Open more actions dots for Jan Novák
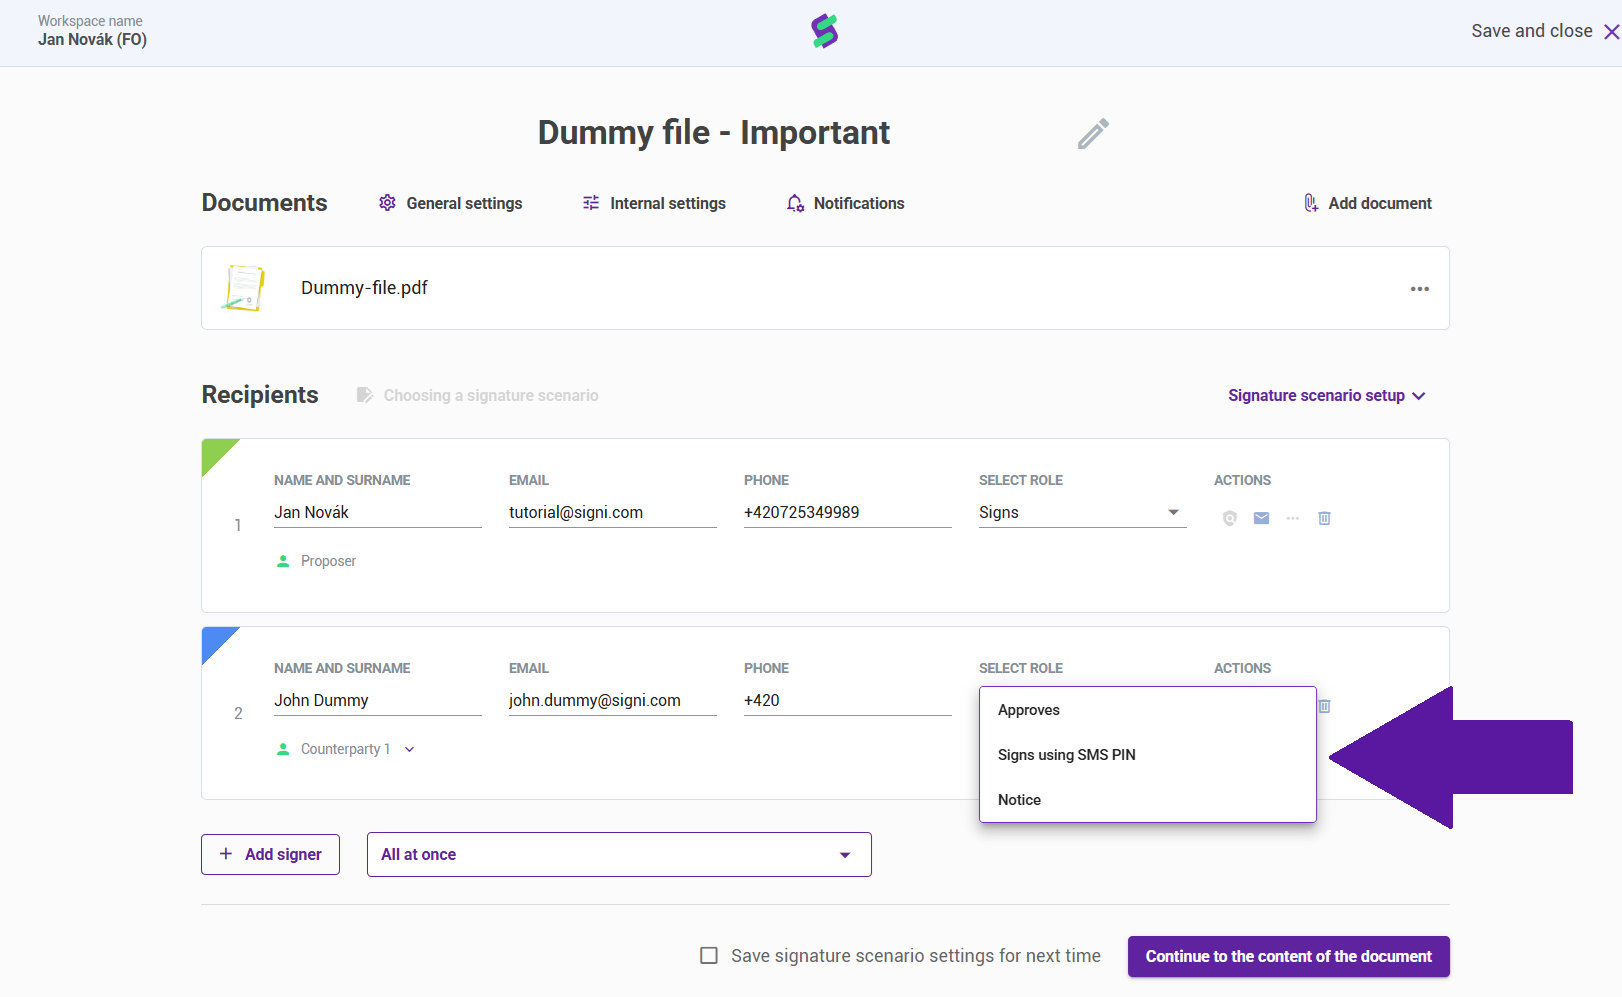1622x997 pixels. point(1293,518)
